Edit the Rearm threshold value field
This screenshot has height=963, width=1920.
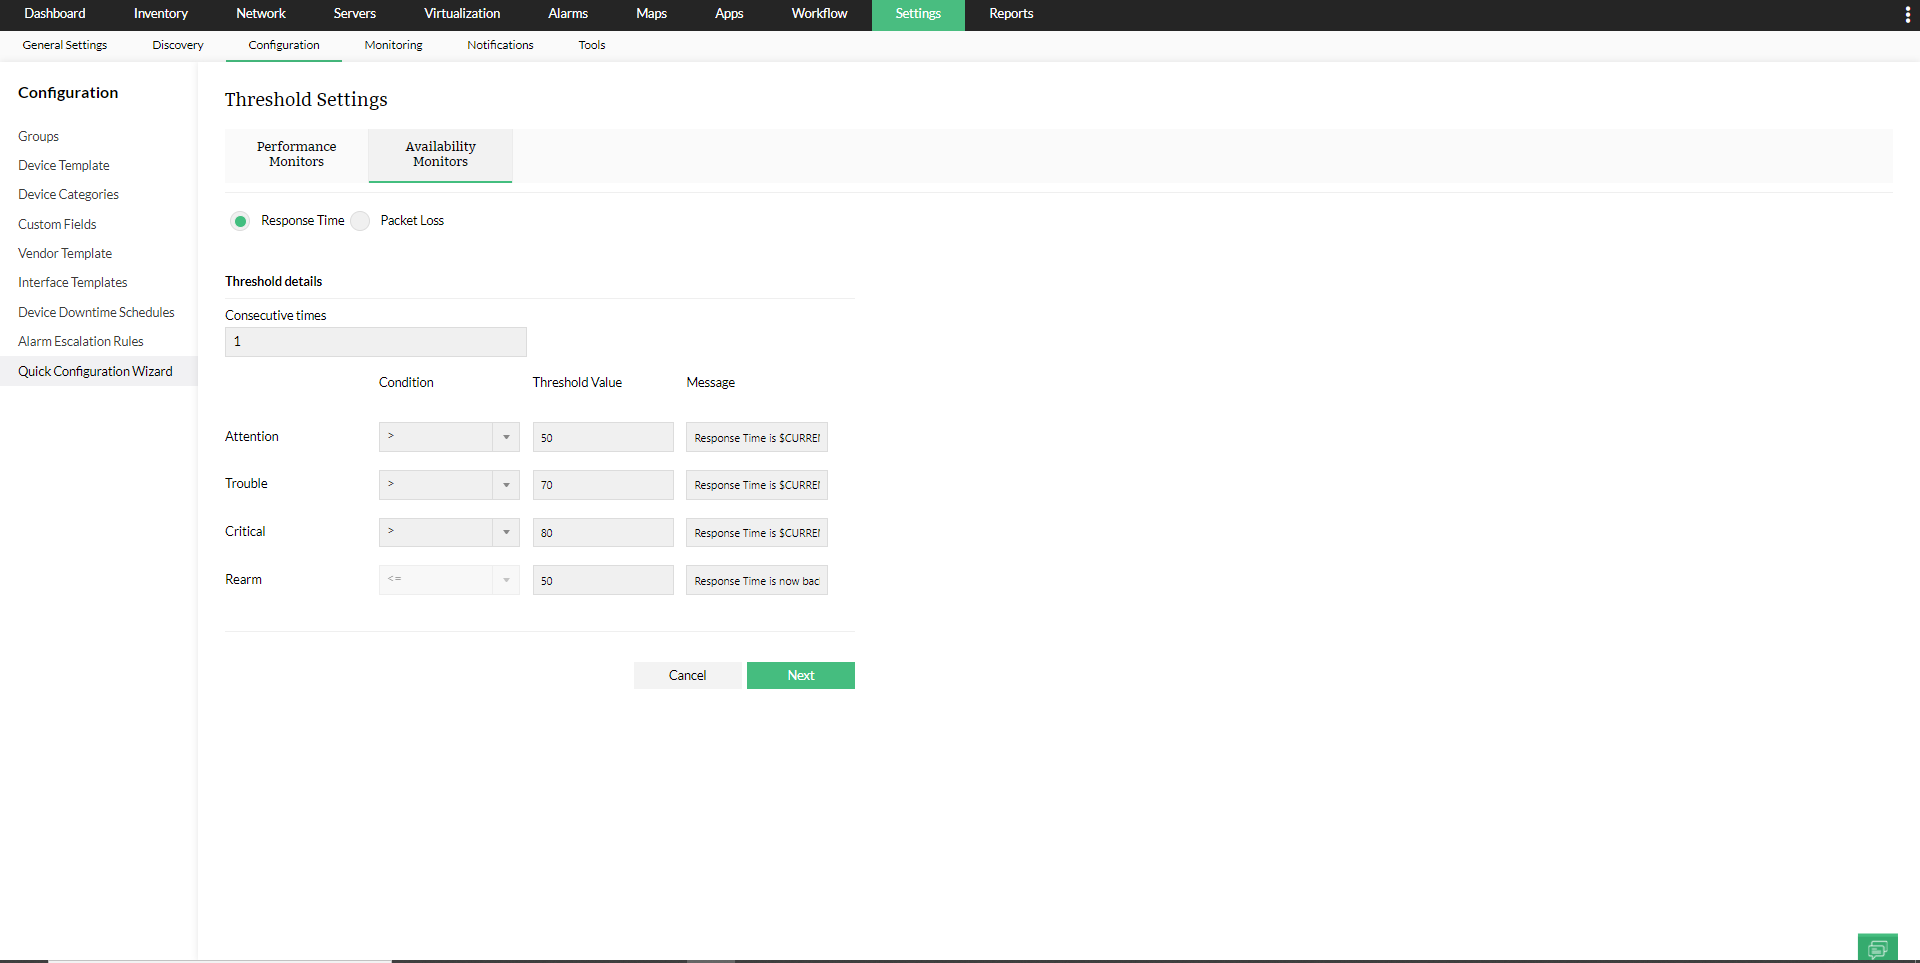603,580
